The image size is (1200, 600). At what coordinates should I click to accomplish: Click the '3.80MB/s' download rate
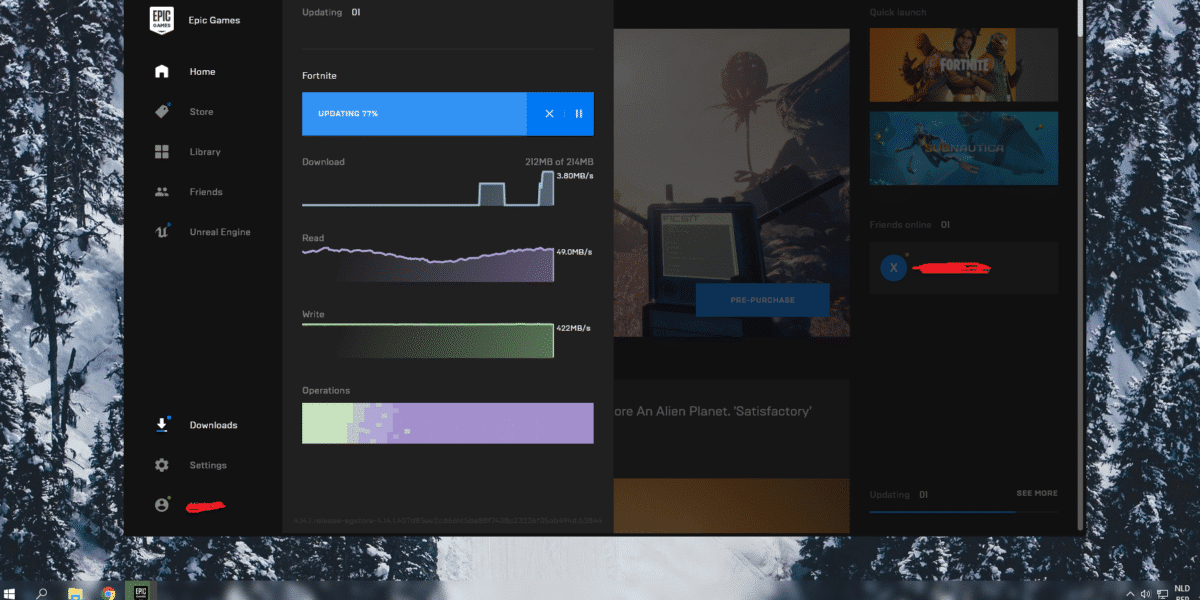[575, 176]
